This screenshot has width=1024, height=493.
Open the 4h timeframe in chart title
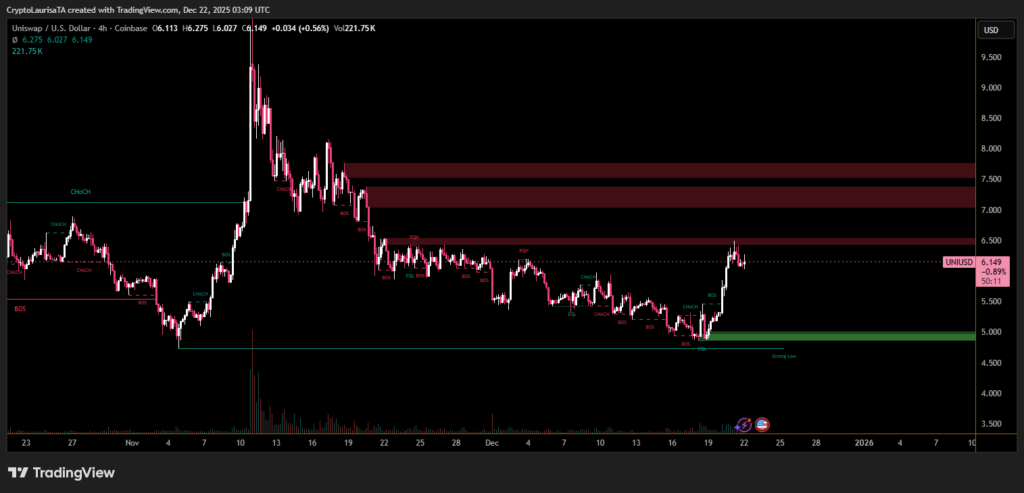[x=100, y=29]
